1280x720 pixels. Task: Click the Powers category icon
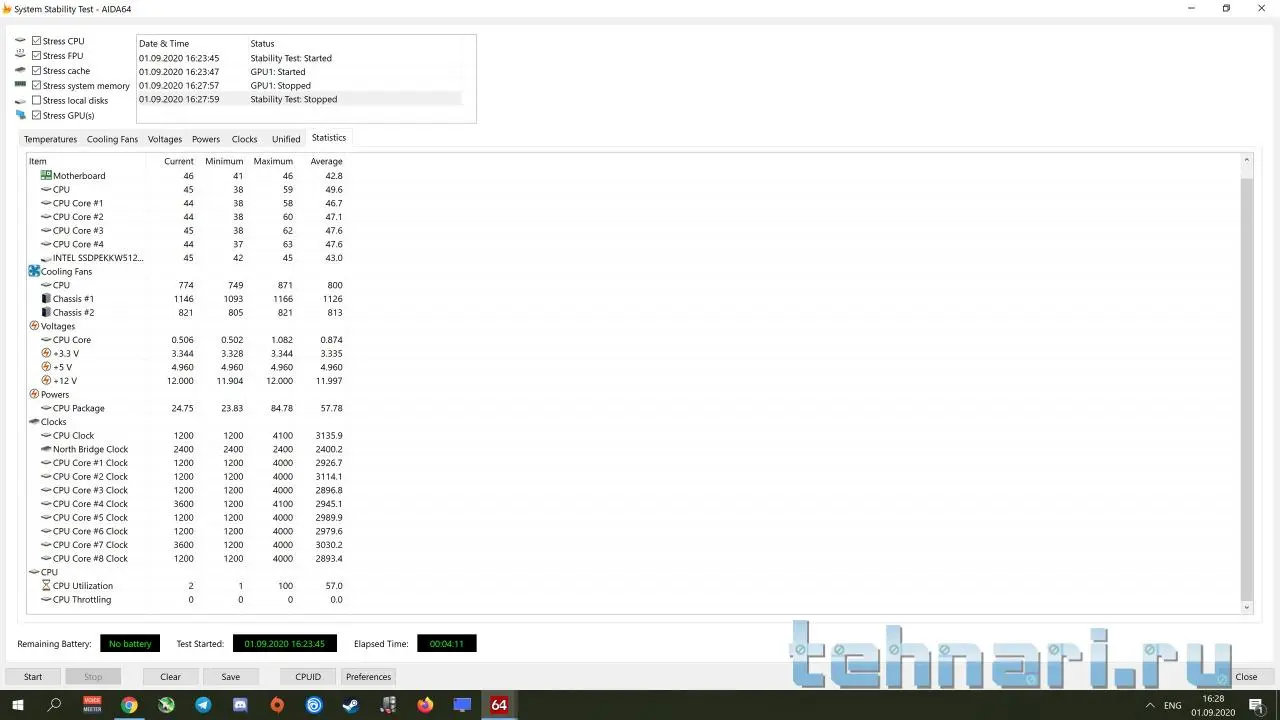[34, 394]
